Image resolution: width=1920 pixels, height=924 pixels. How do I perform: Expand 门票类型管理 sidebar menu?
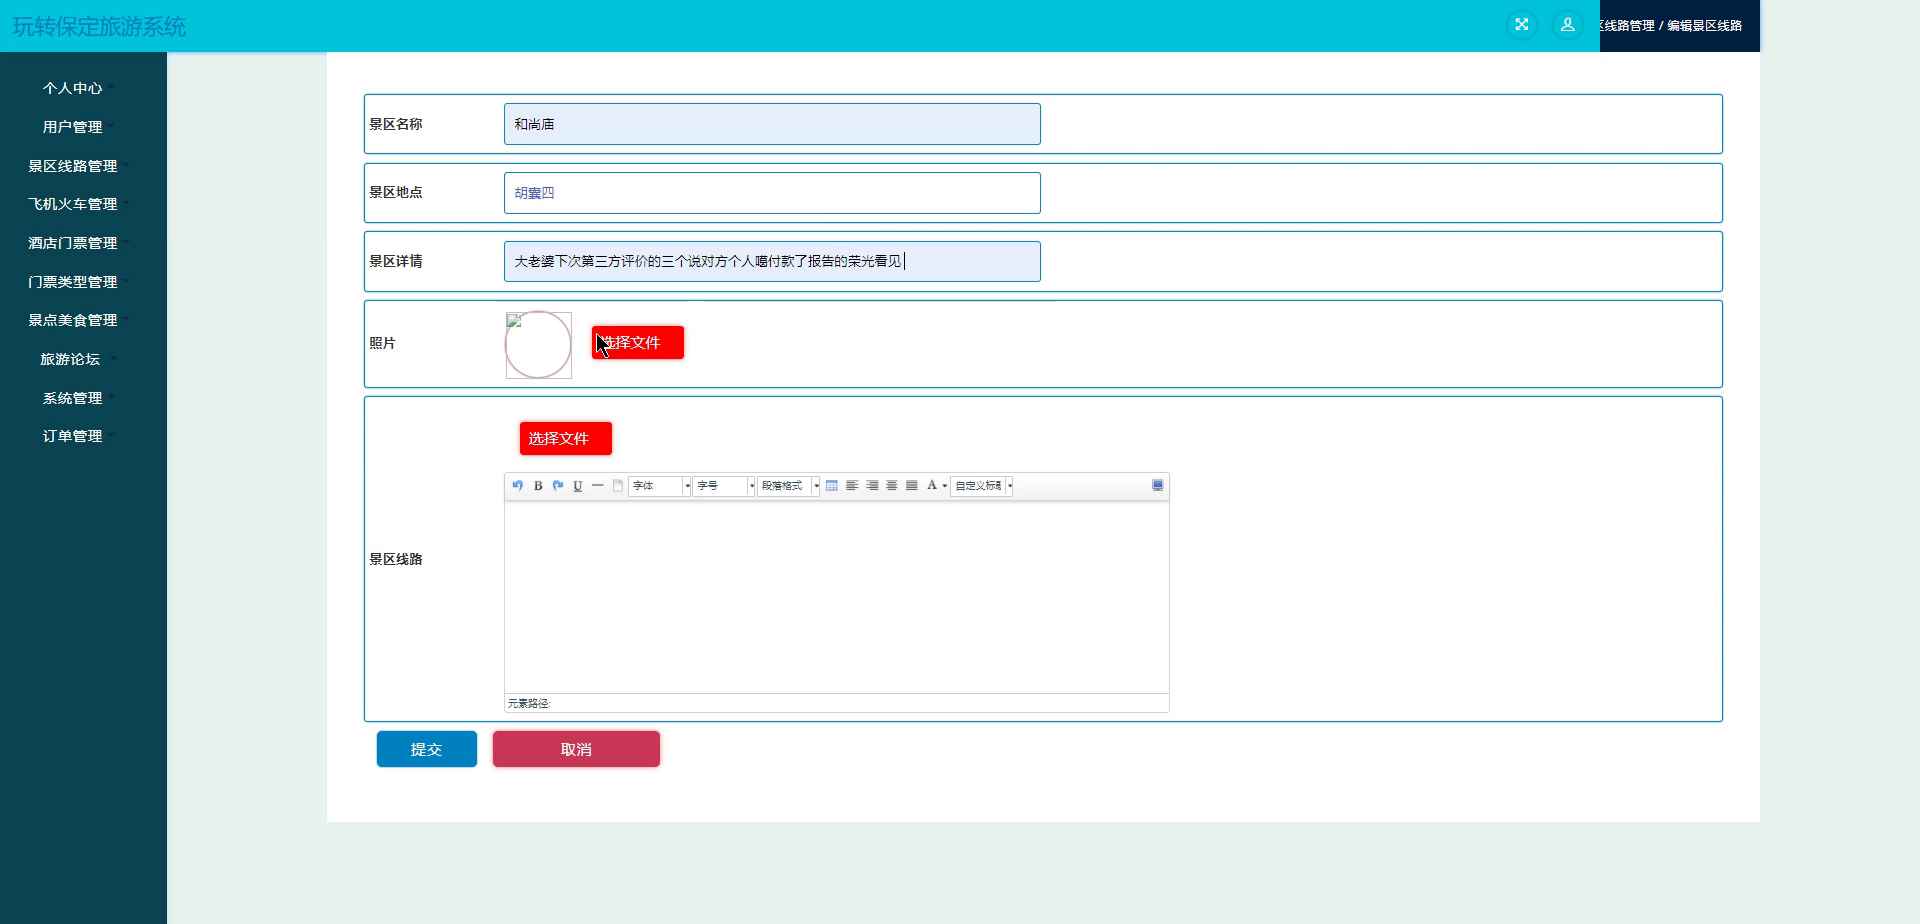(72, 282)
